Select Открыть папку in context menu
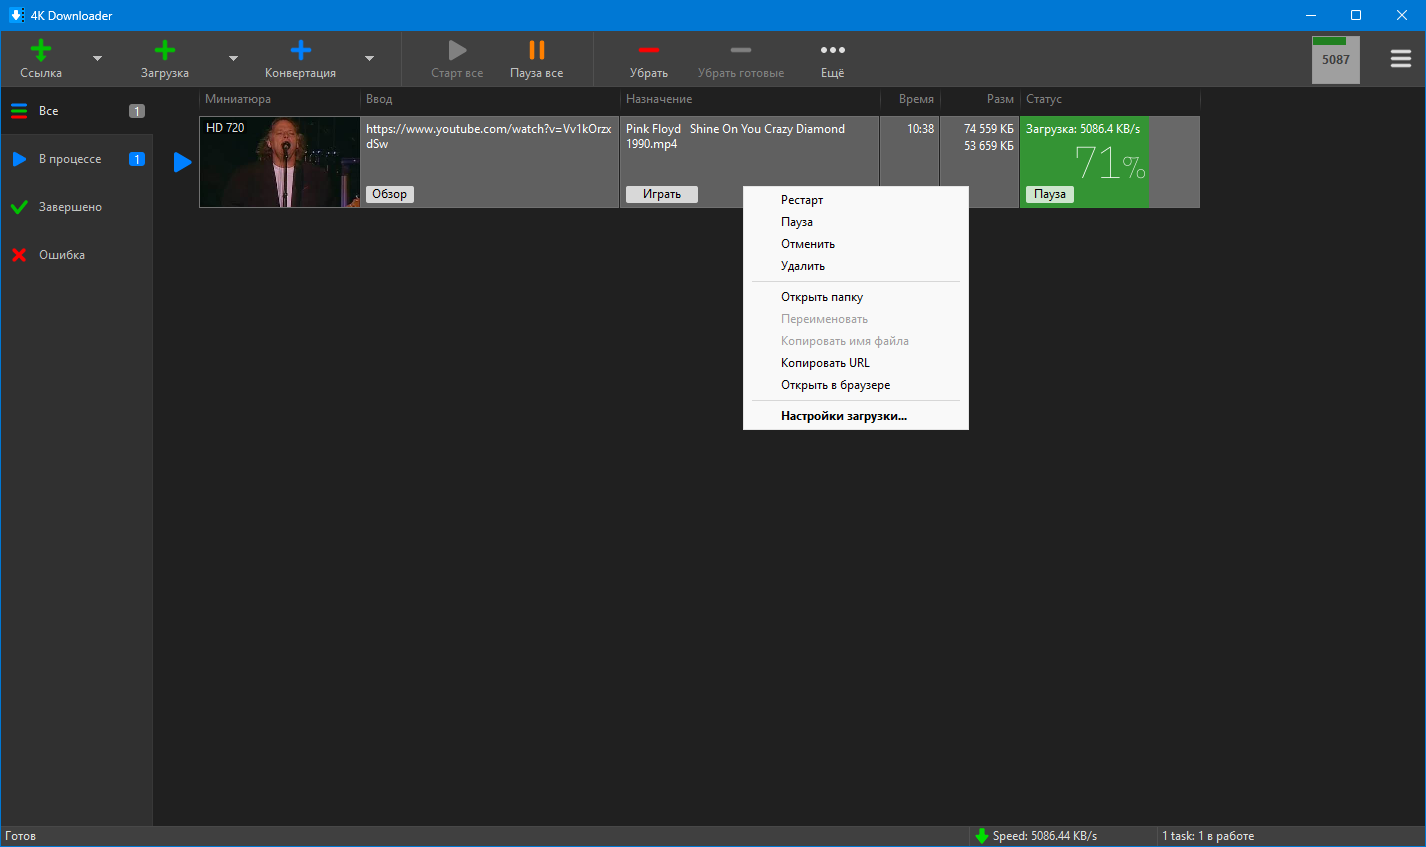The image size is (1426, 847). (x=821, y=297)
